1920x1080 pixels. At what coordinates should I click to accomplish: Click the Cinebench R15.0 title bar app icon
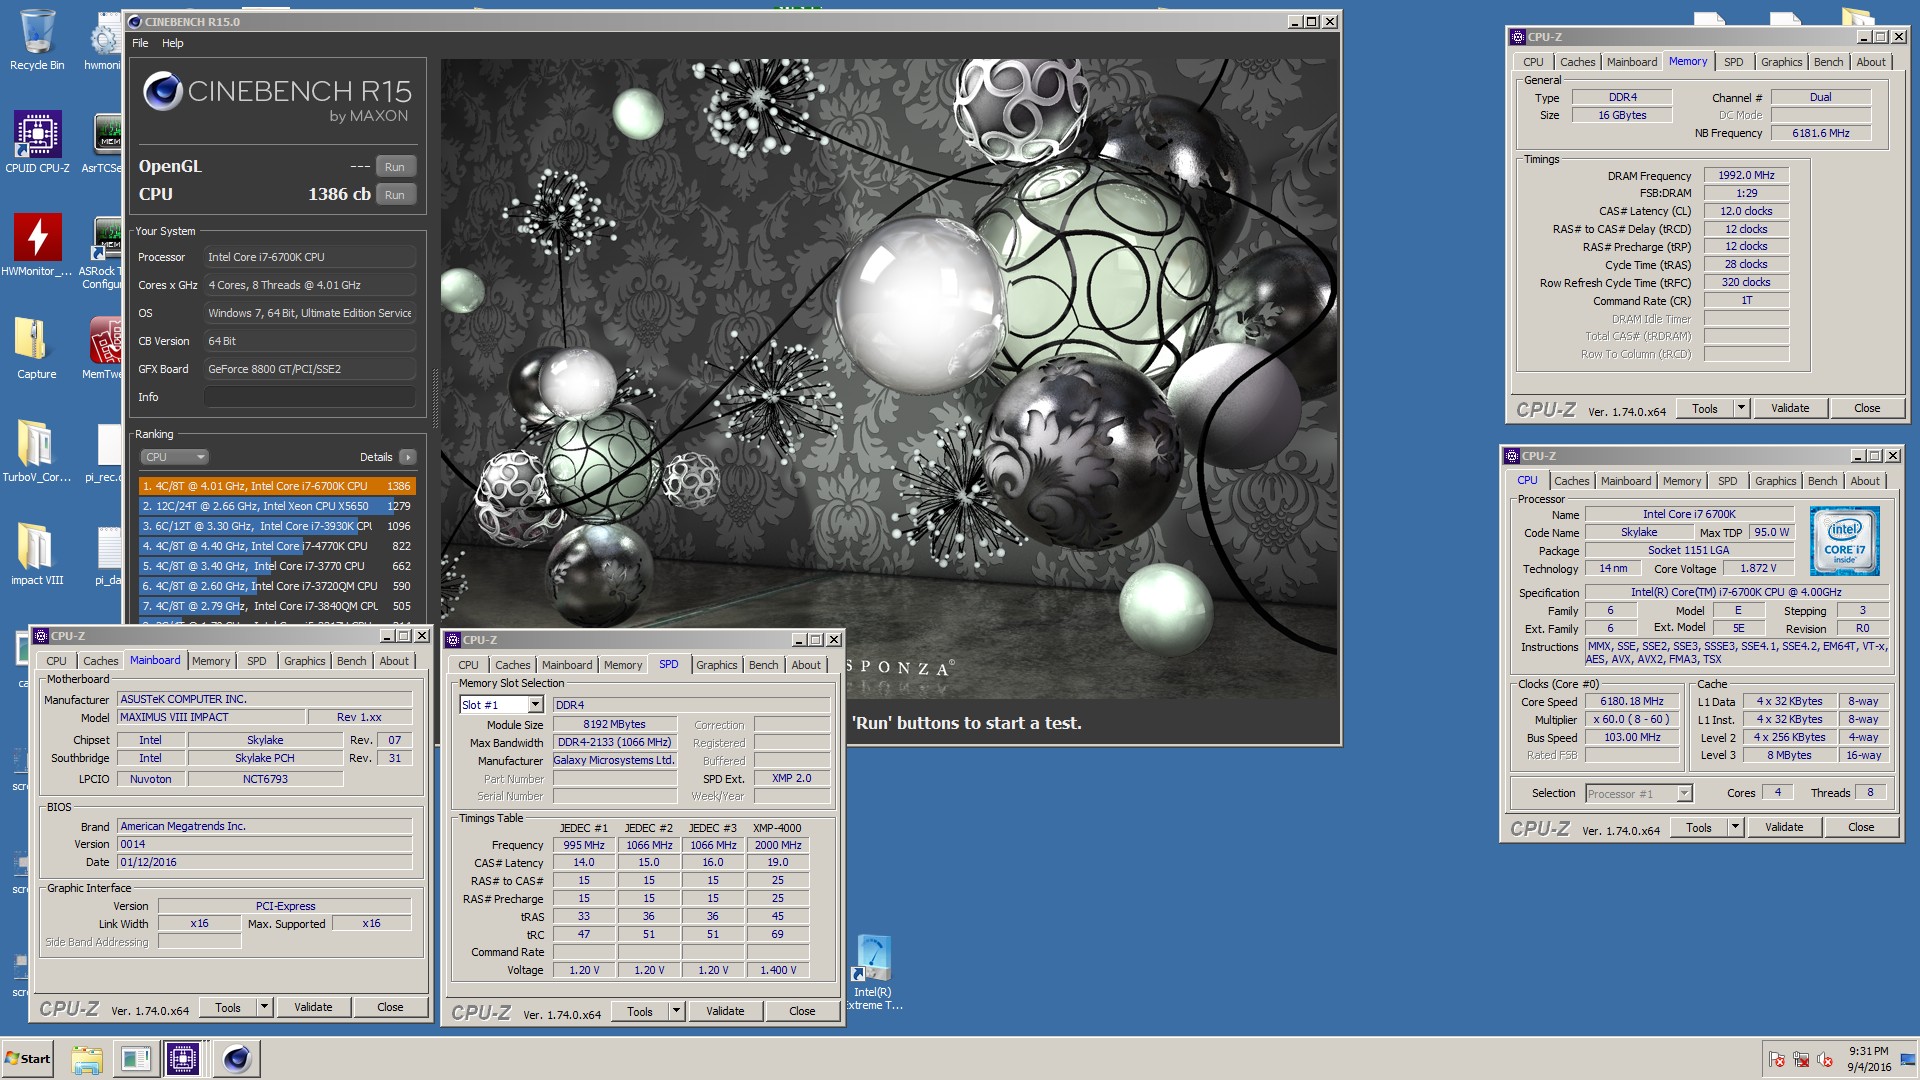[x=135, y=21]
